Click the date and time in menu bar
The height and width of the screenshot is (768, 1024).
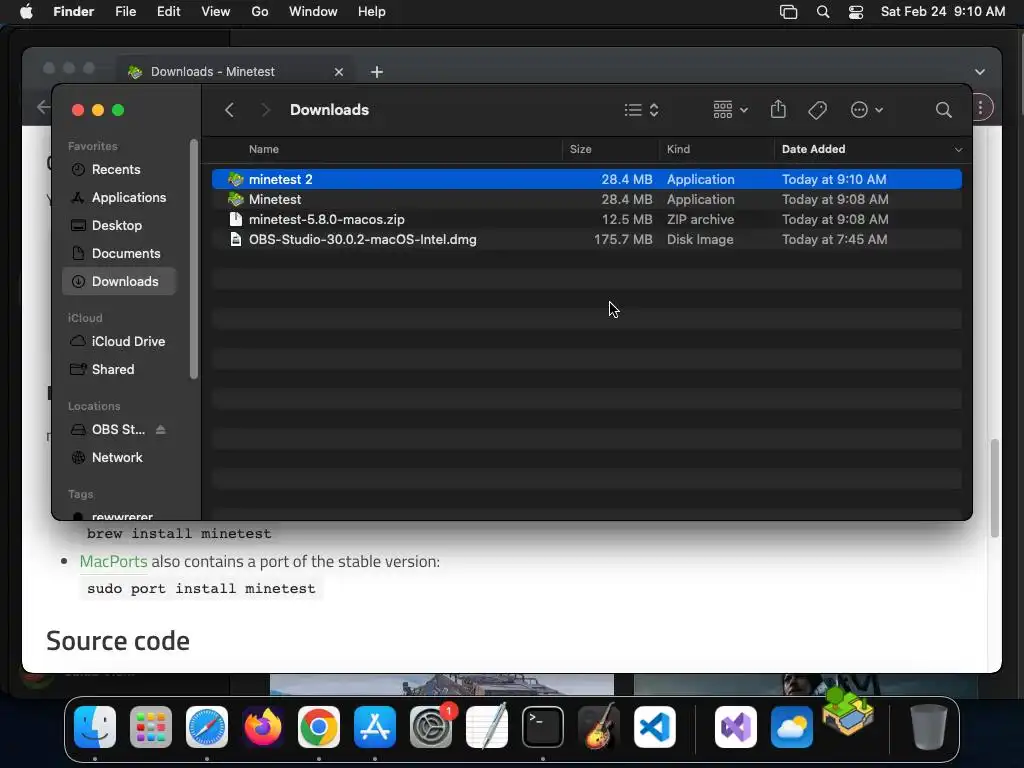tap(943, 12)
